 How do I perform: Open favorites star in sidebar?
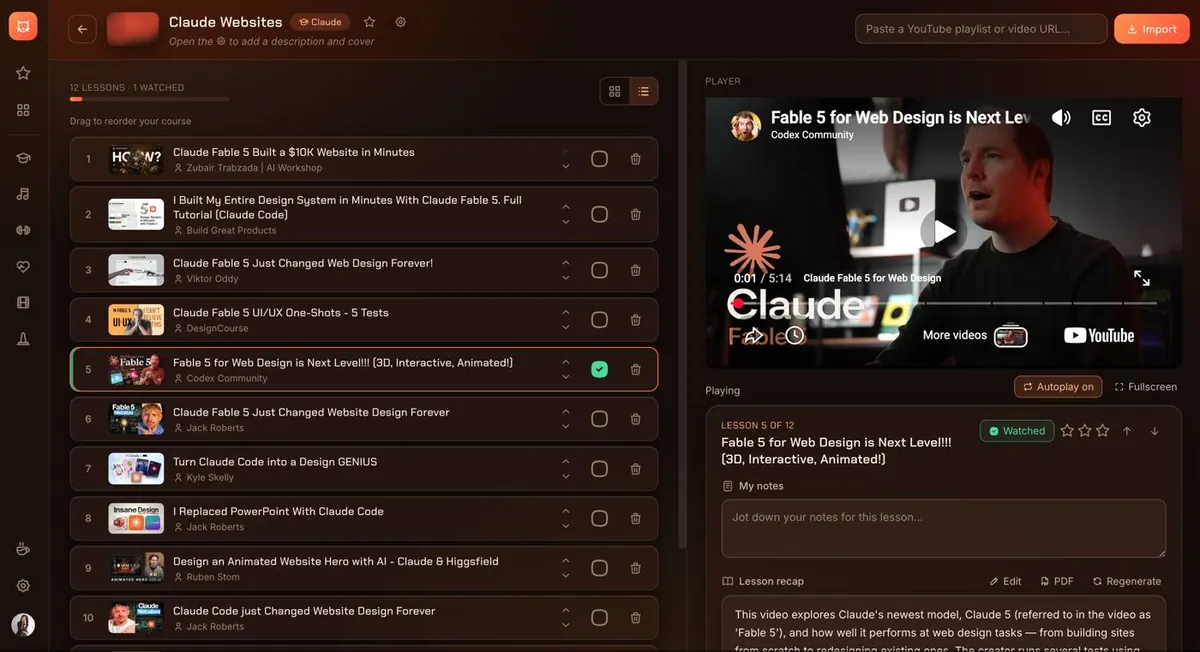click(23, 73)
